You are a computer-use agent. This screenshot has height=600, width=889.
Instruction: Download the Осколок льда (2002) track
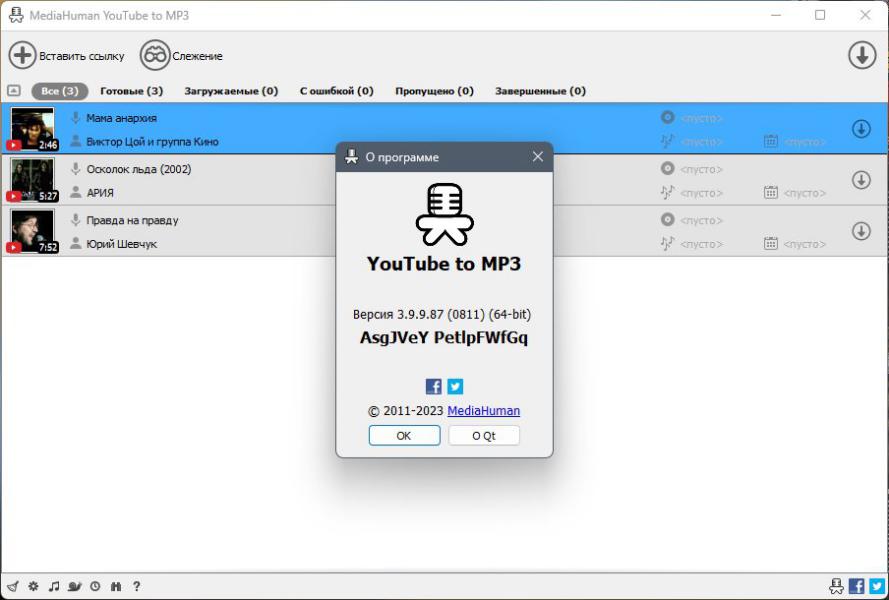861,180
